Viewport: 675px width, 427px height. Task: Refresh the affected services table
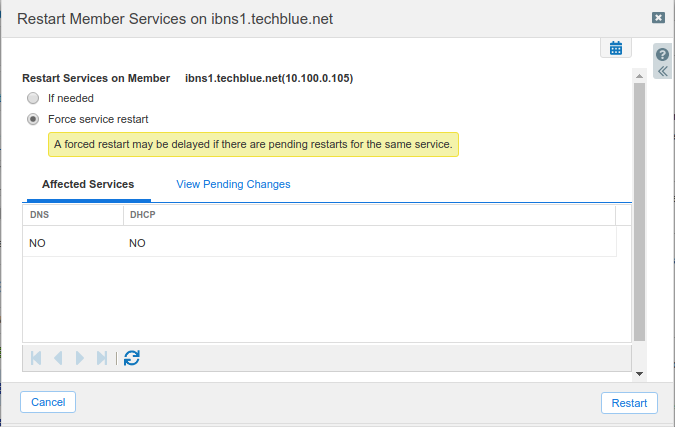tap(131, 358)
